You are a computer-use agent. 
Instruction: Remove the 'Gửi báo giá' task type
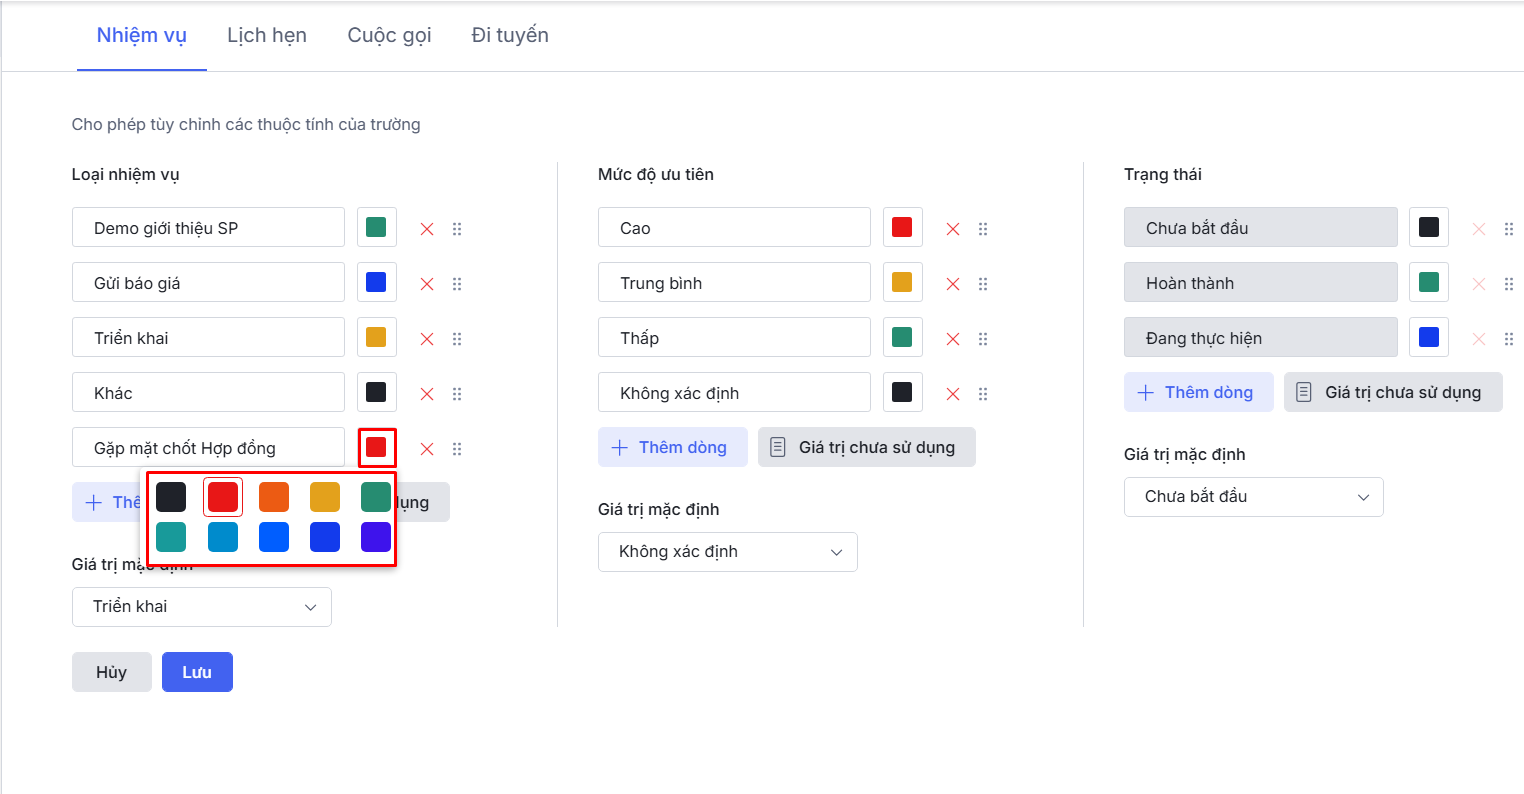click(x=427, y=284)
